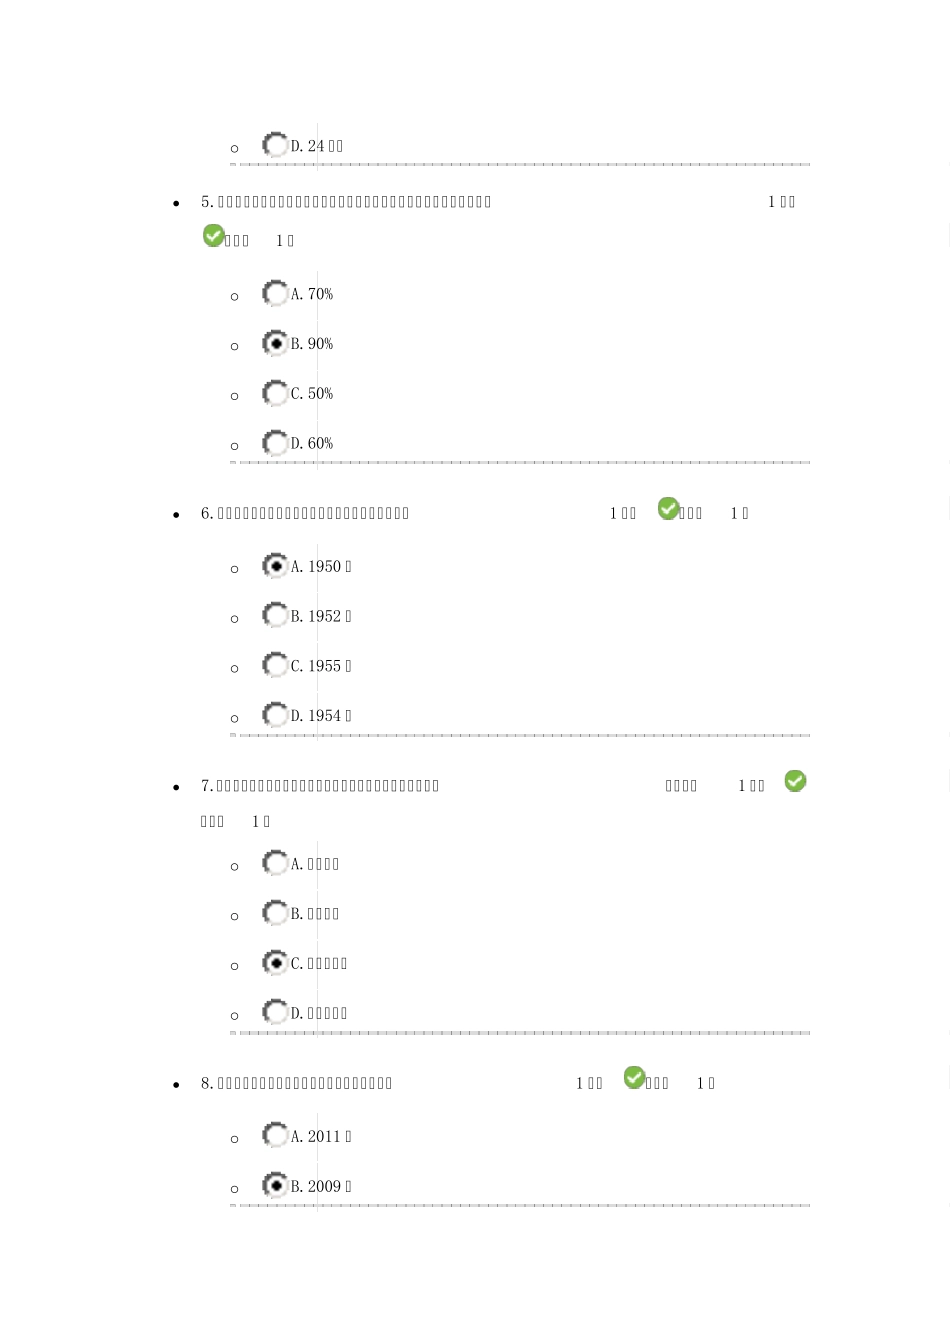Choose option A under question 7
This screenshot has width=950, height=1344.
point(275,863)
